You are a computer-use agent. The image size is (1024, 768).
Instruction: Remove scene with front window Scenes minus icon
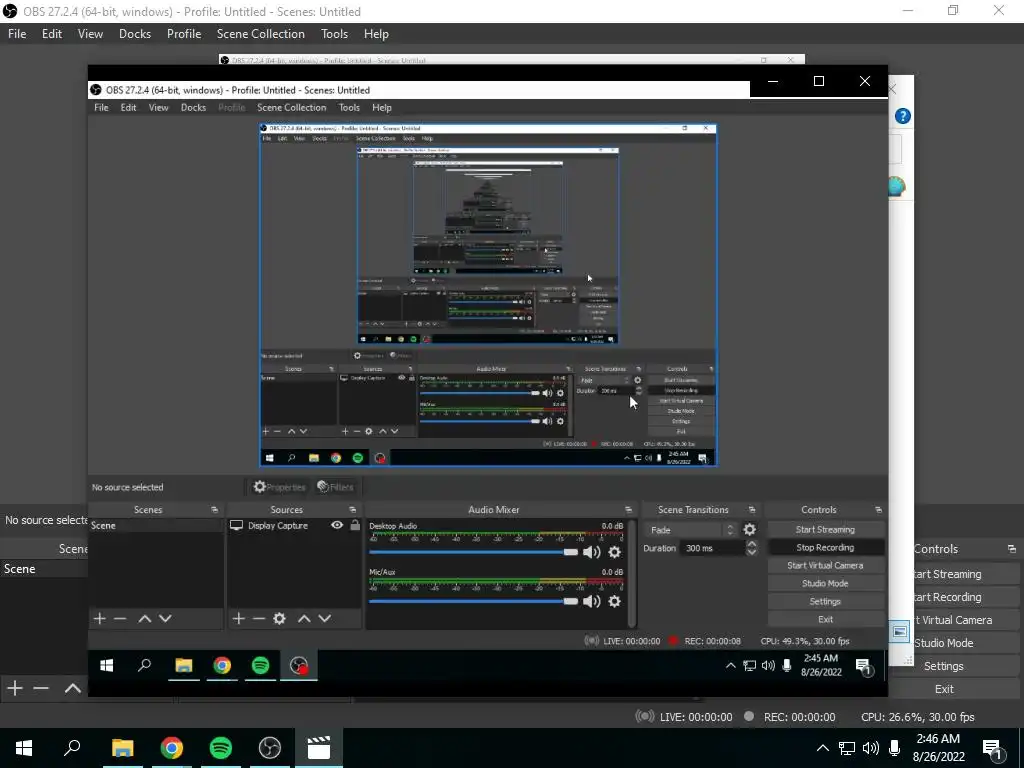120,618
